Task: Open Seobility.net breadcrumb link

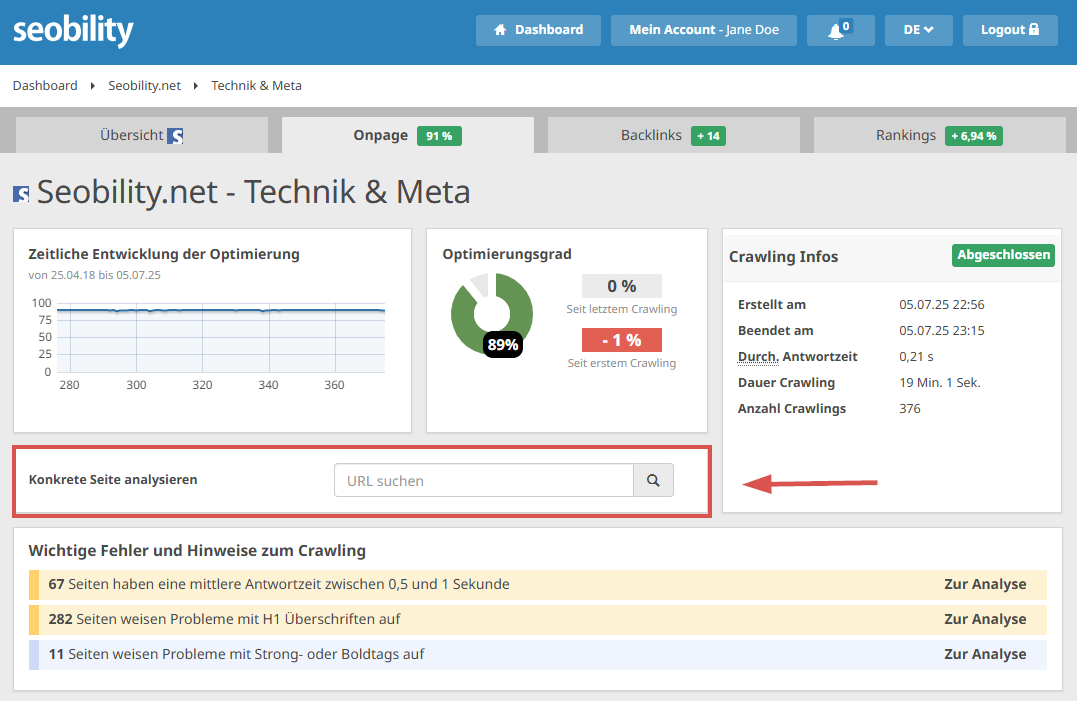Action: click(x=144, y=86)
